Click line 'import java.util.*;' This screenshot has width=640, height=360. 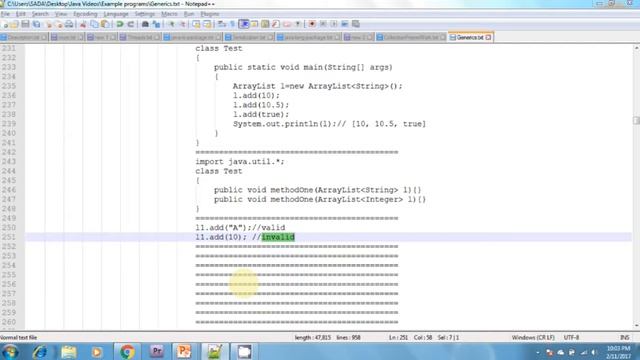point(240,162)
